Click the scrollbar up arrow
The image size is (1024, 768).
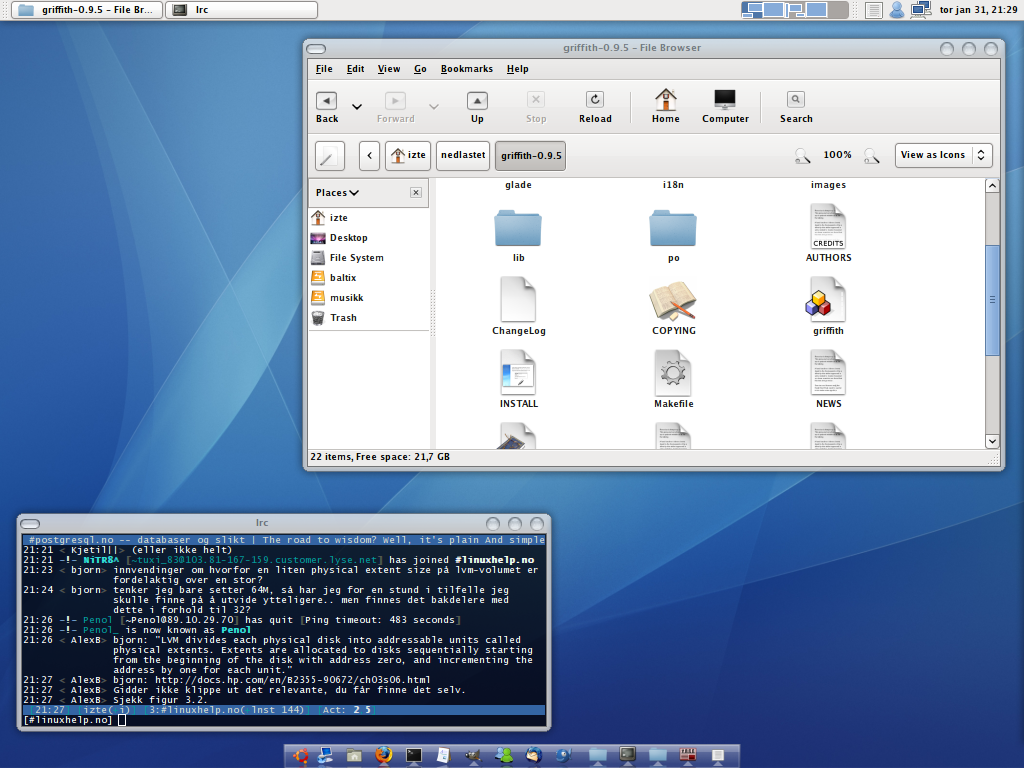coord(992,185)
